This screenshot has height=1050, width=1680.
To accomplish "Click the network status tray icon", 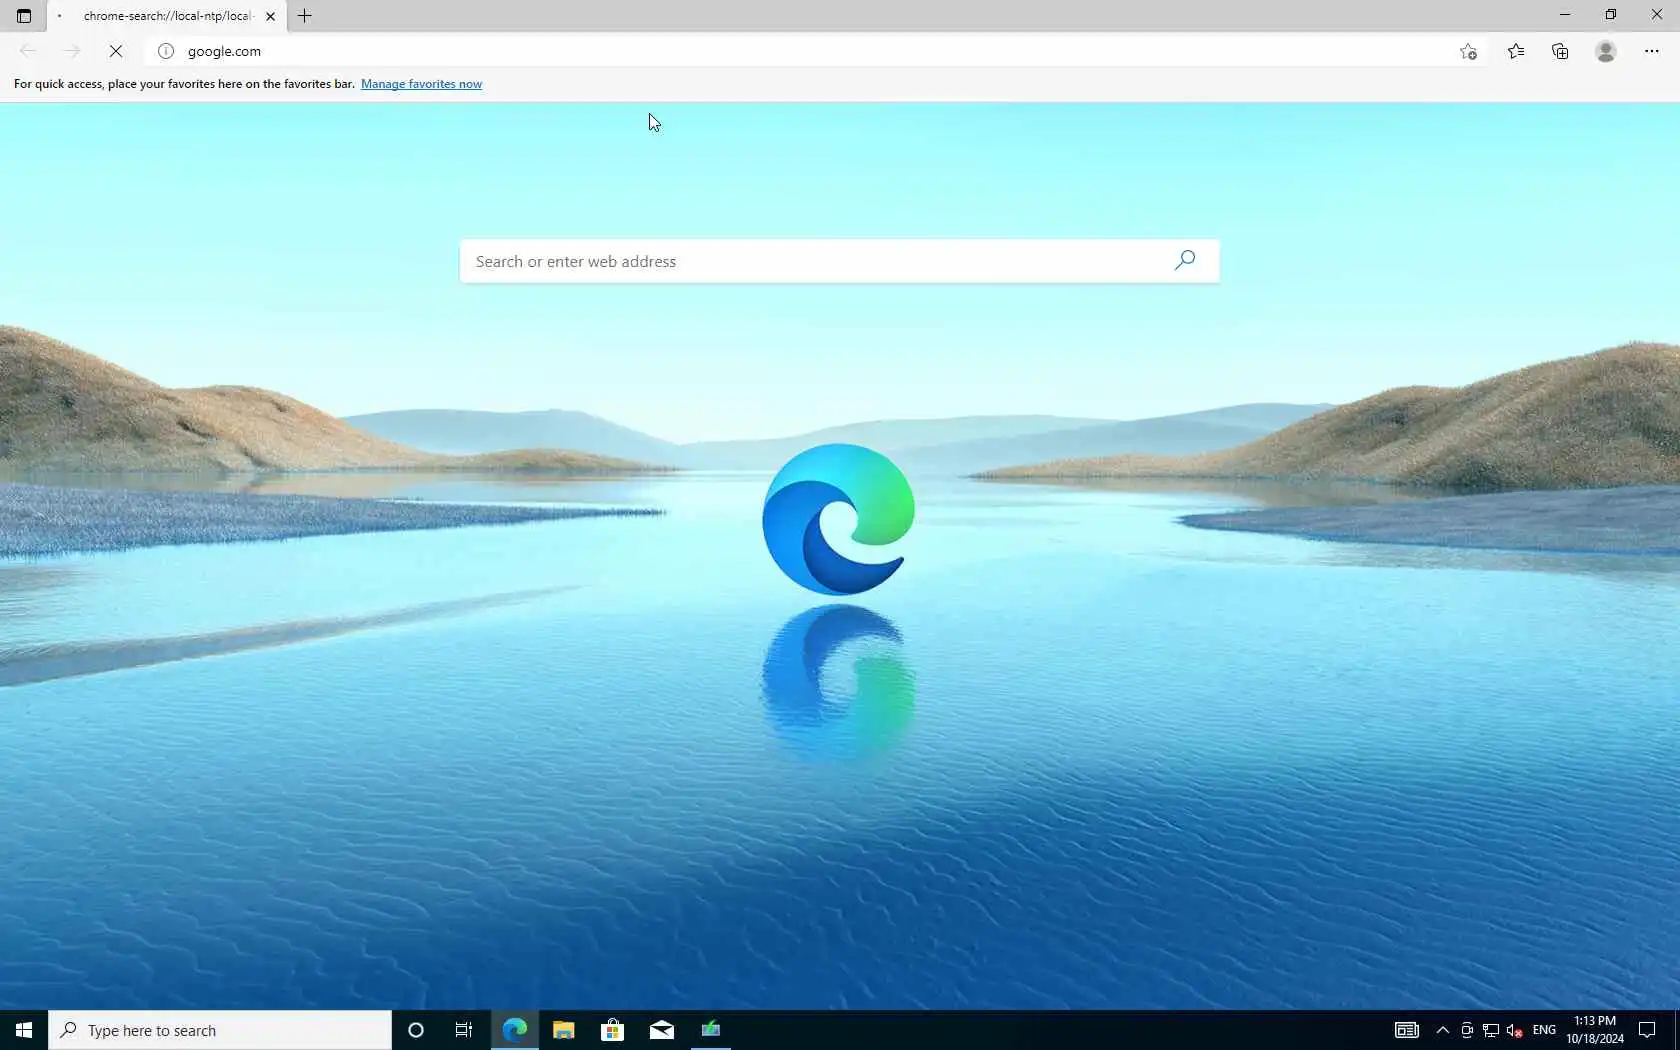I will pos(1490,1030).
